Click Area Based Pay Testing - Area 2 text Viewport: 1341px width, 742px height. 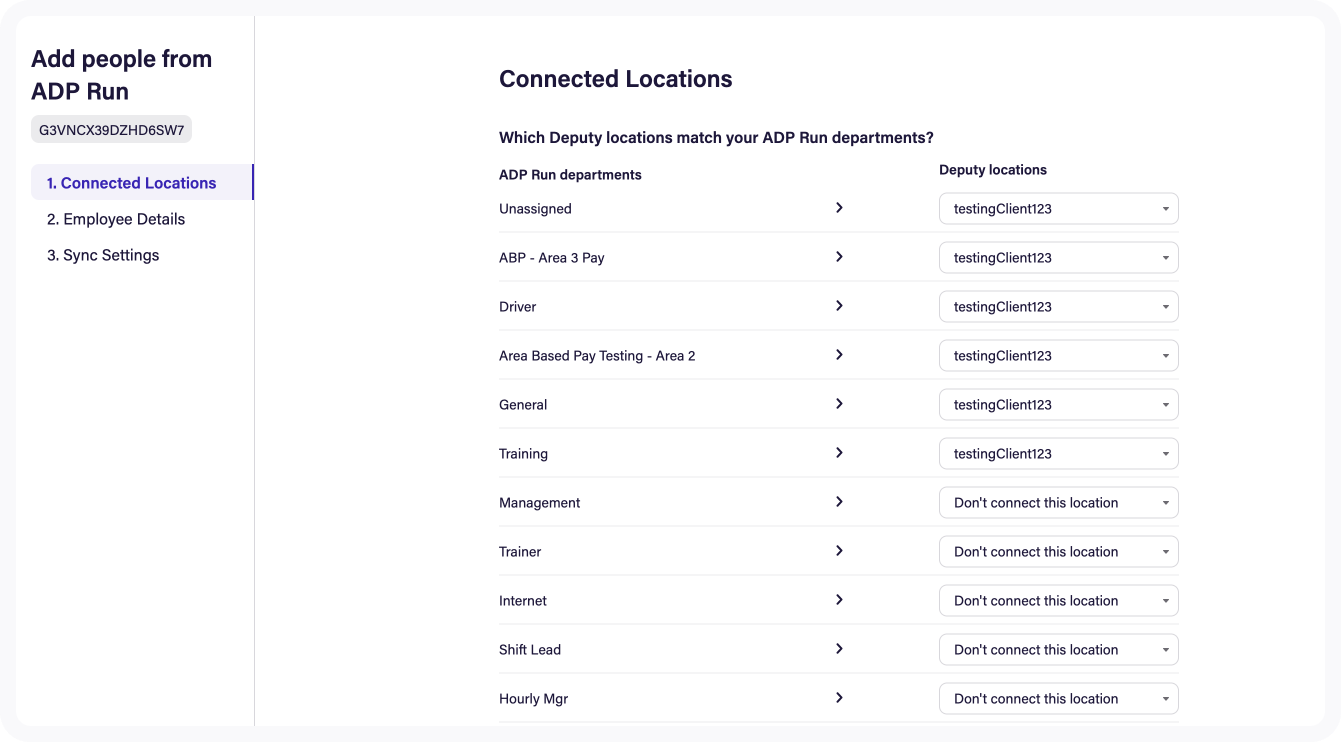597,356
